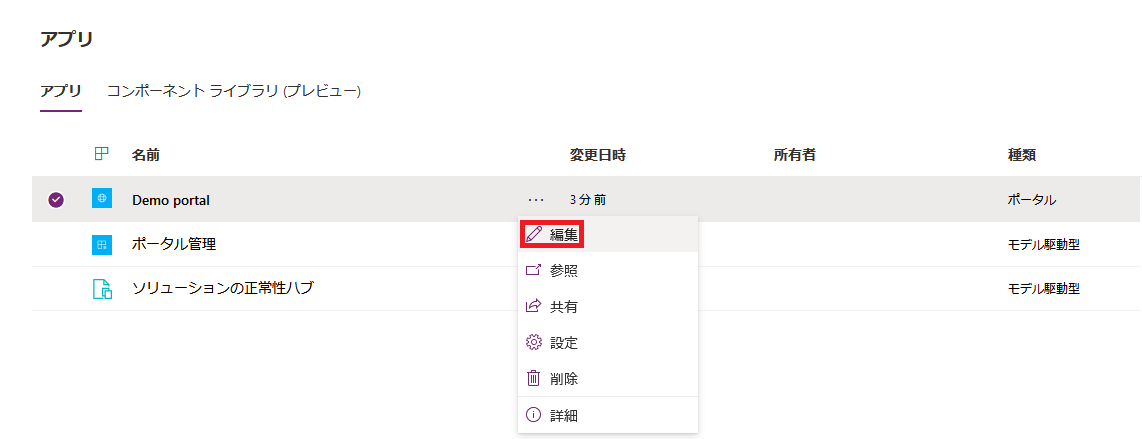Image resolution: width=1142 pixels, height=439 pixels.
Task: Click the ポータル管理 app icon
Action: point(101,244)
